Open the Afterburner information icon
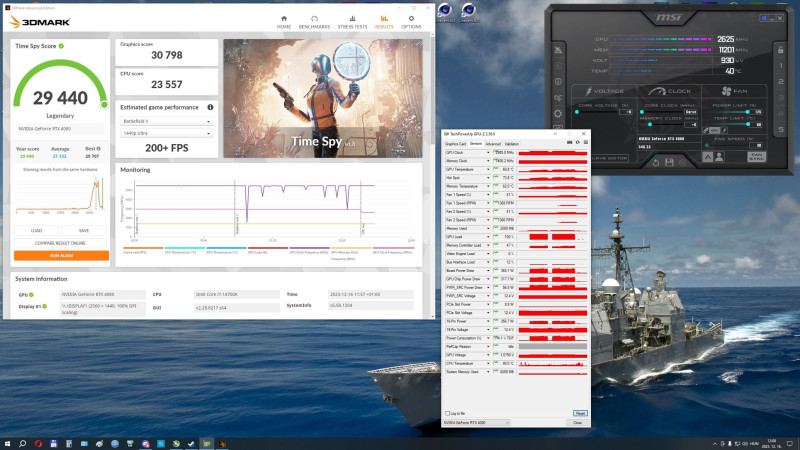This screenshot has width=800, height=450. (558, 82)
